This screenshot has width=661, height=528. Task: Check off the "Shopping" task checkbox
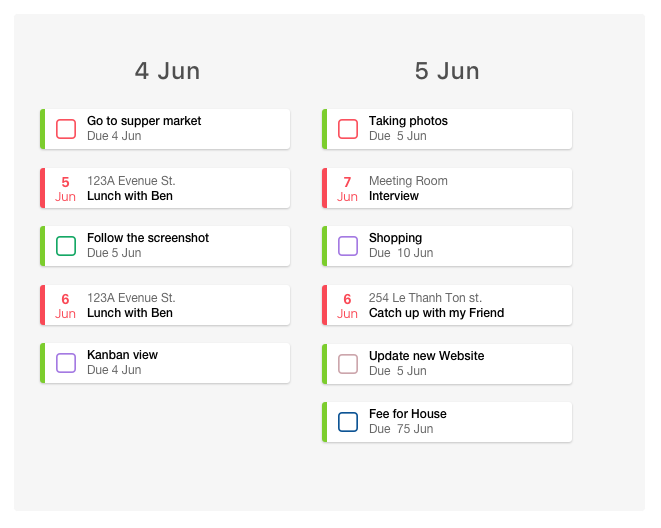(348, 246)
